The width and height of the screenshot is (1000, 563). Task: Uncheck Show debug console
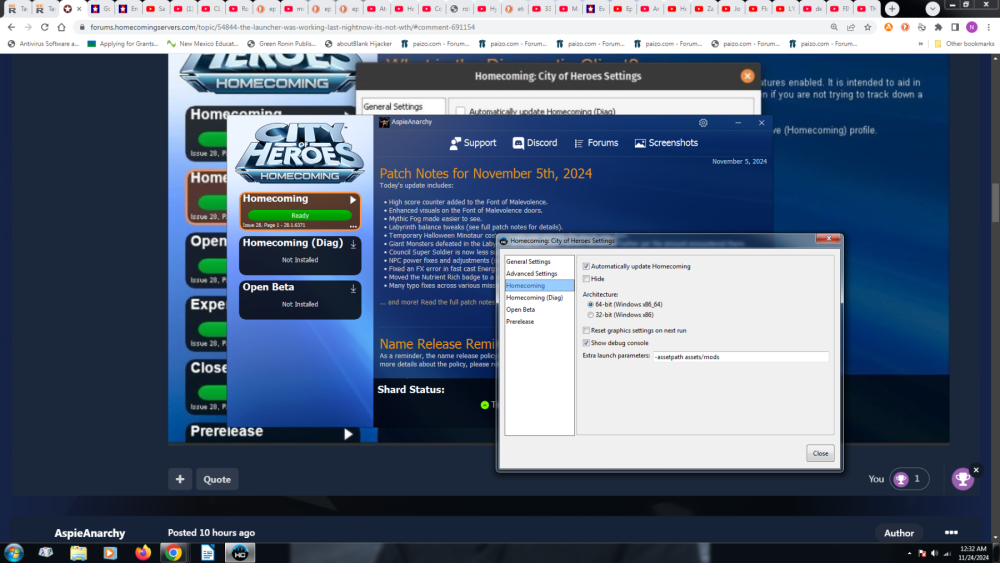(x=586, y=343)
